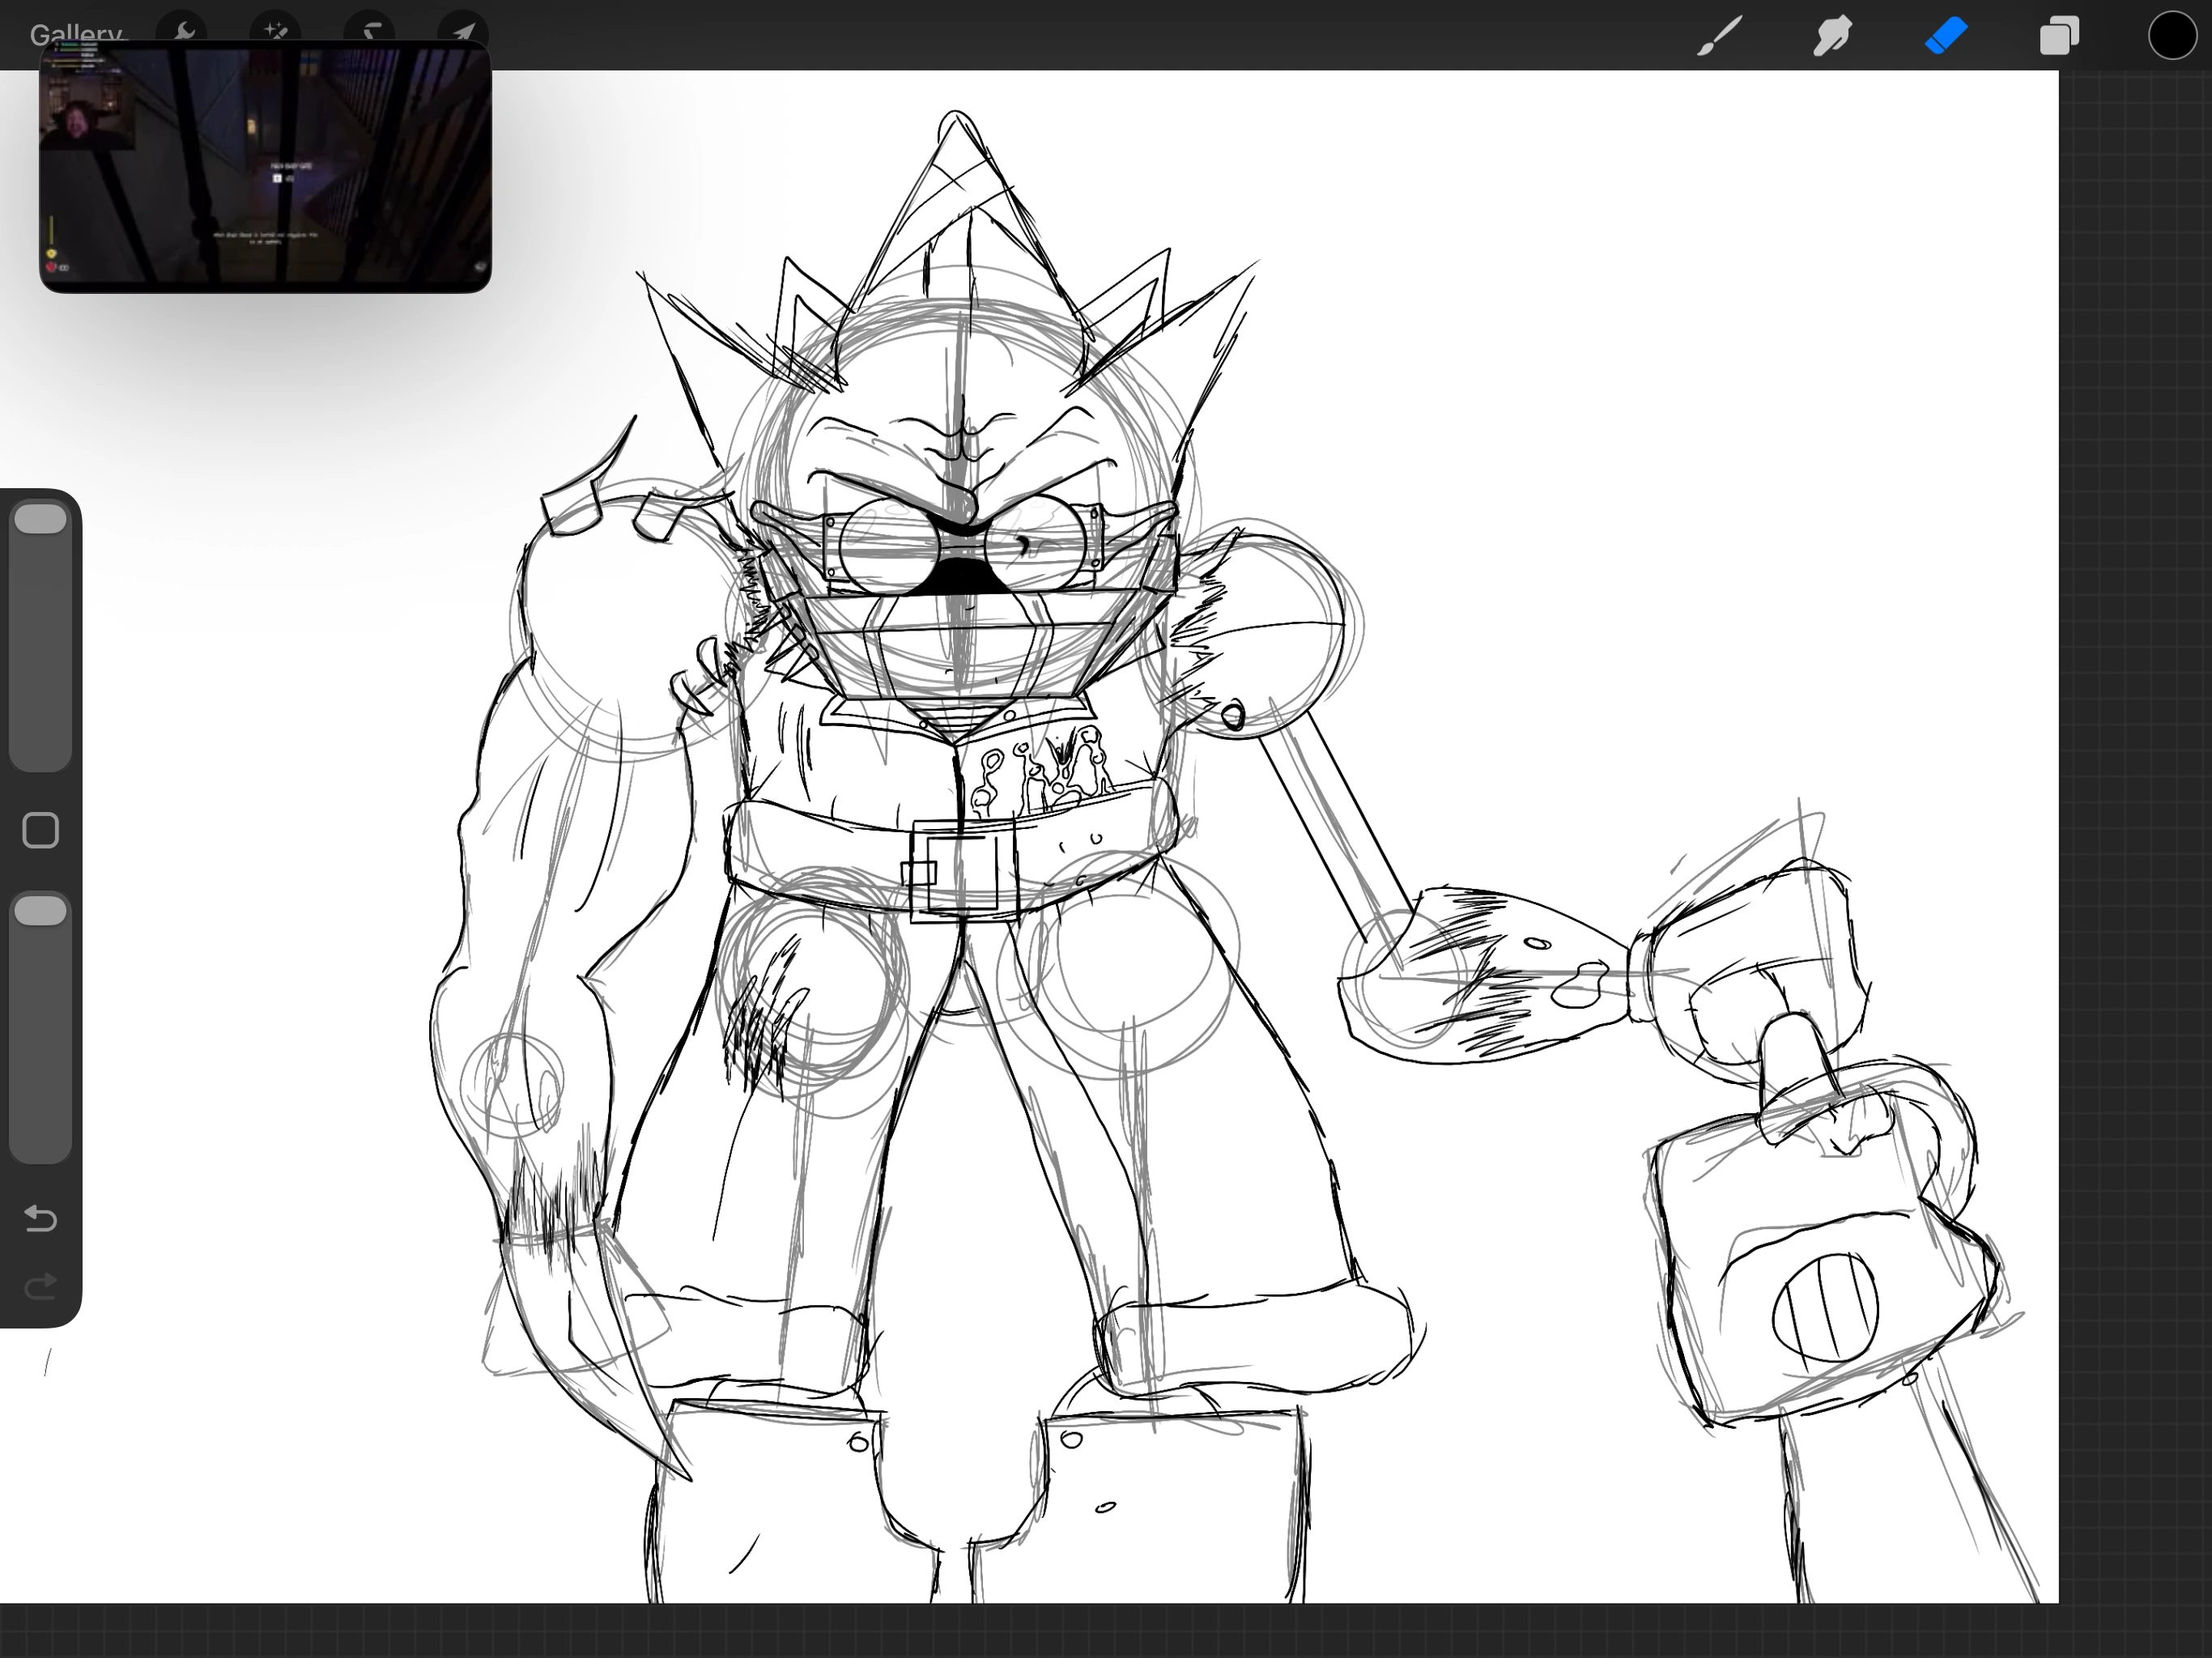Tap the picture-in-picture video overlay
This screenshot has height=1658, width=2212.
265,167
